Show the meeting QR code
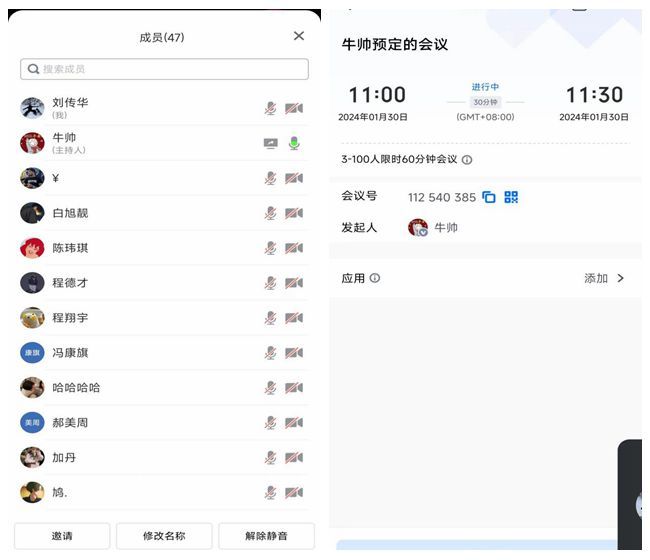The height and width of the screenshot is (560, 650). point(511,197)
